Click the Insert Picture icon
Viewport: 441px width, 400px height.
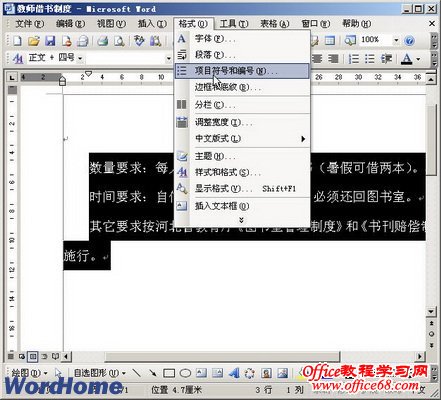(x=282, y=373)
